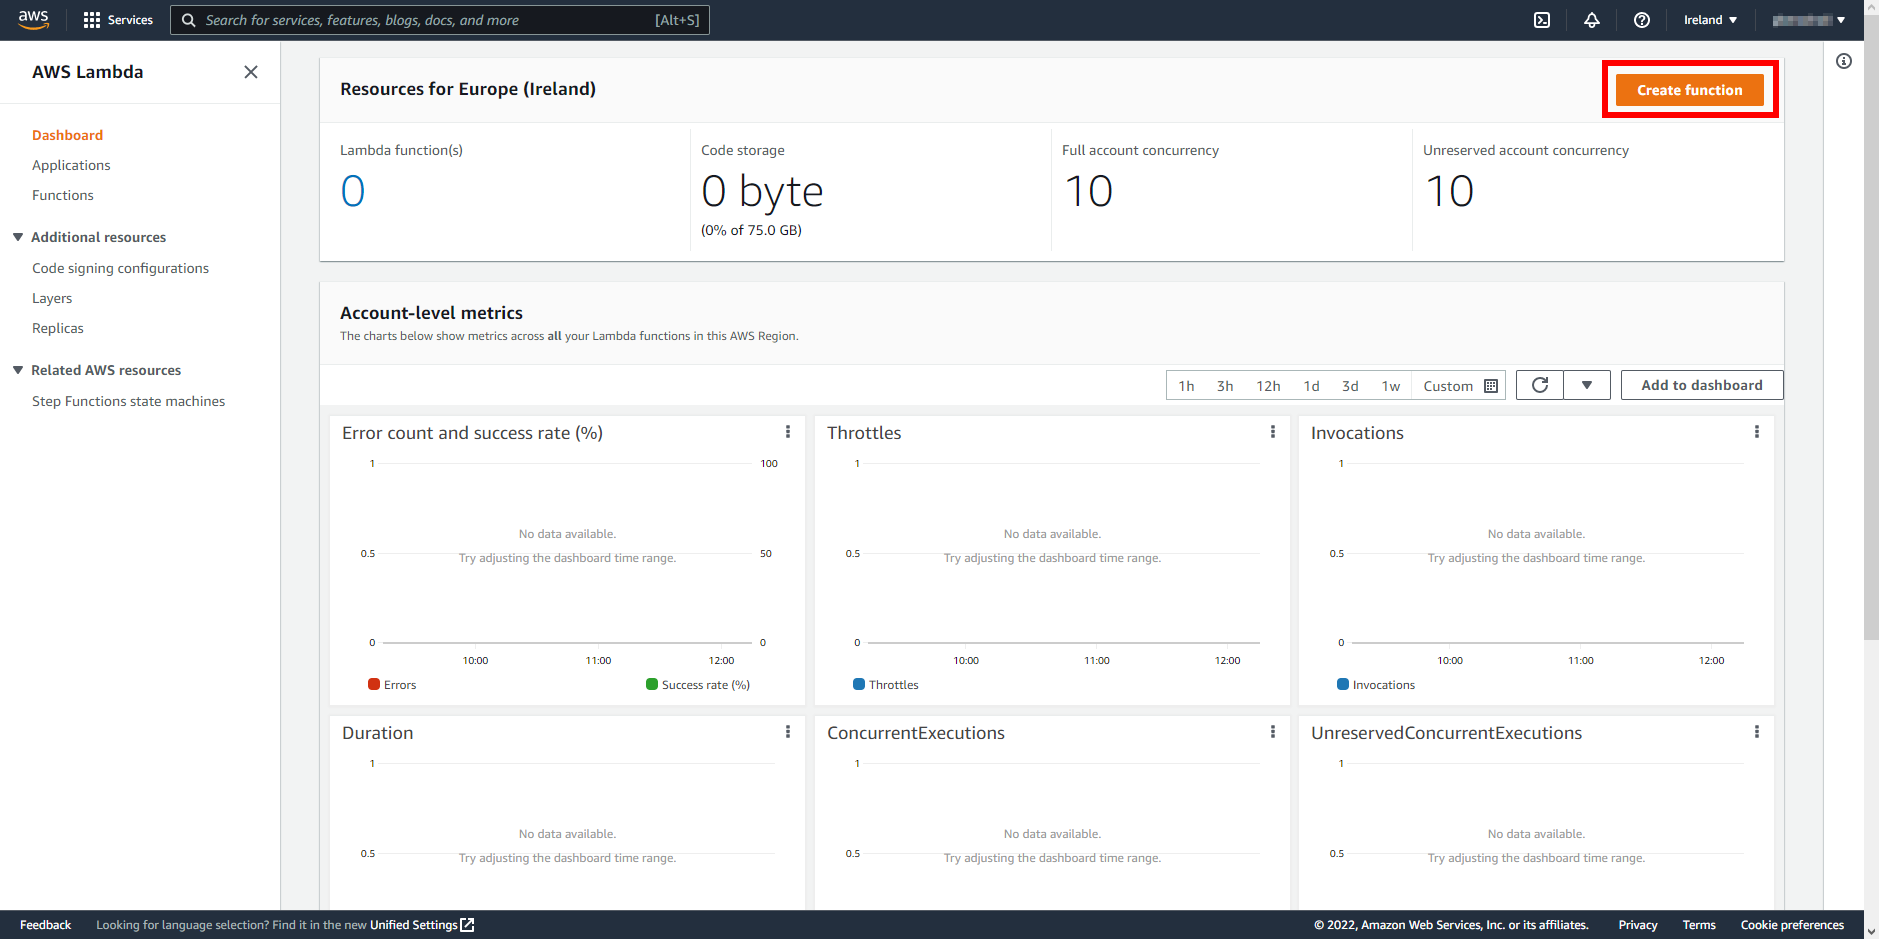Image resolution: width=1879 pixels, height=939 pixels.
Task: Select Functions in the sidebar
Action: pos(62,195)
